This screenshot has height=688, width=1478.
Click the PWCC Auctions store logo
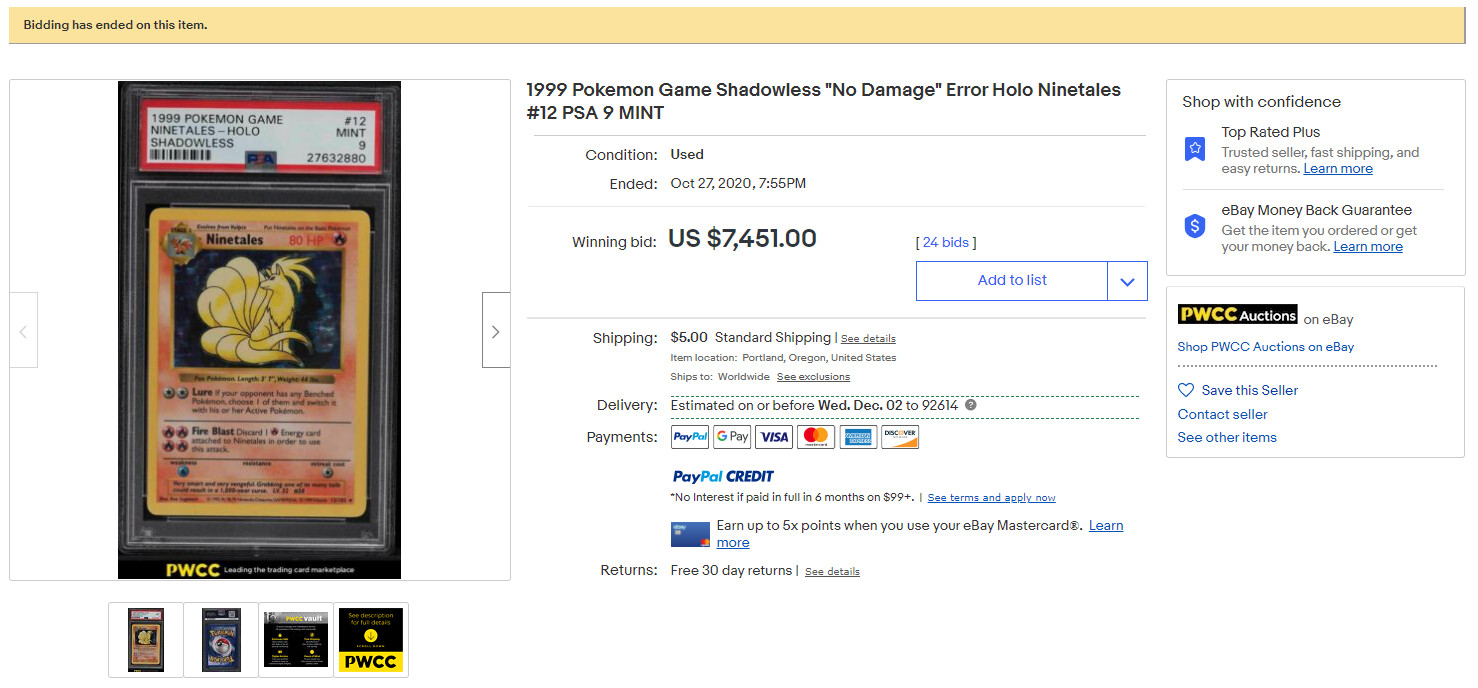(1237, 315)
